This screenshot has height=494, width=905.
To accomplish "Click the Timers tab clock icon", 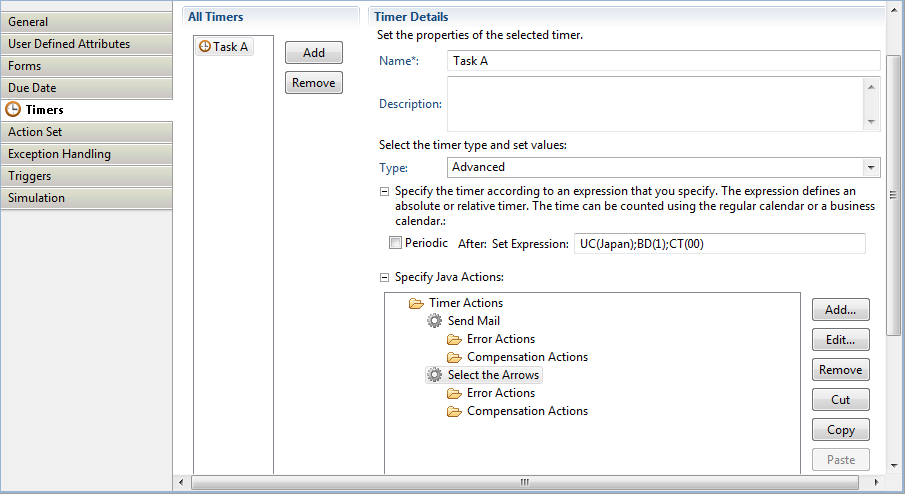I will pos(14,110).
